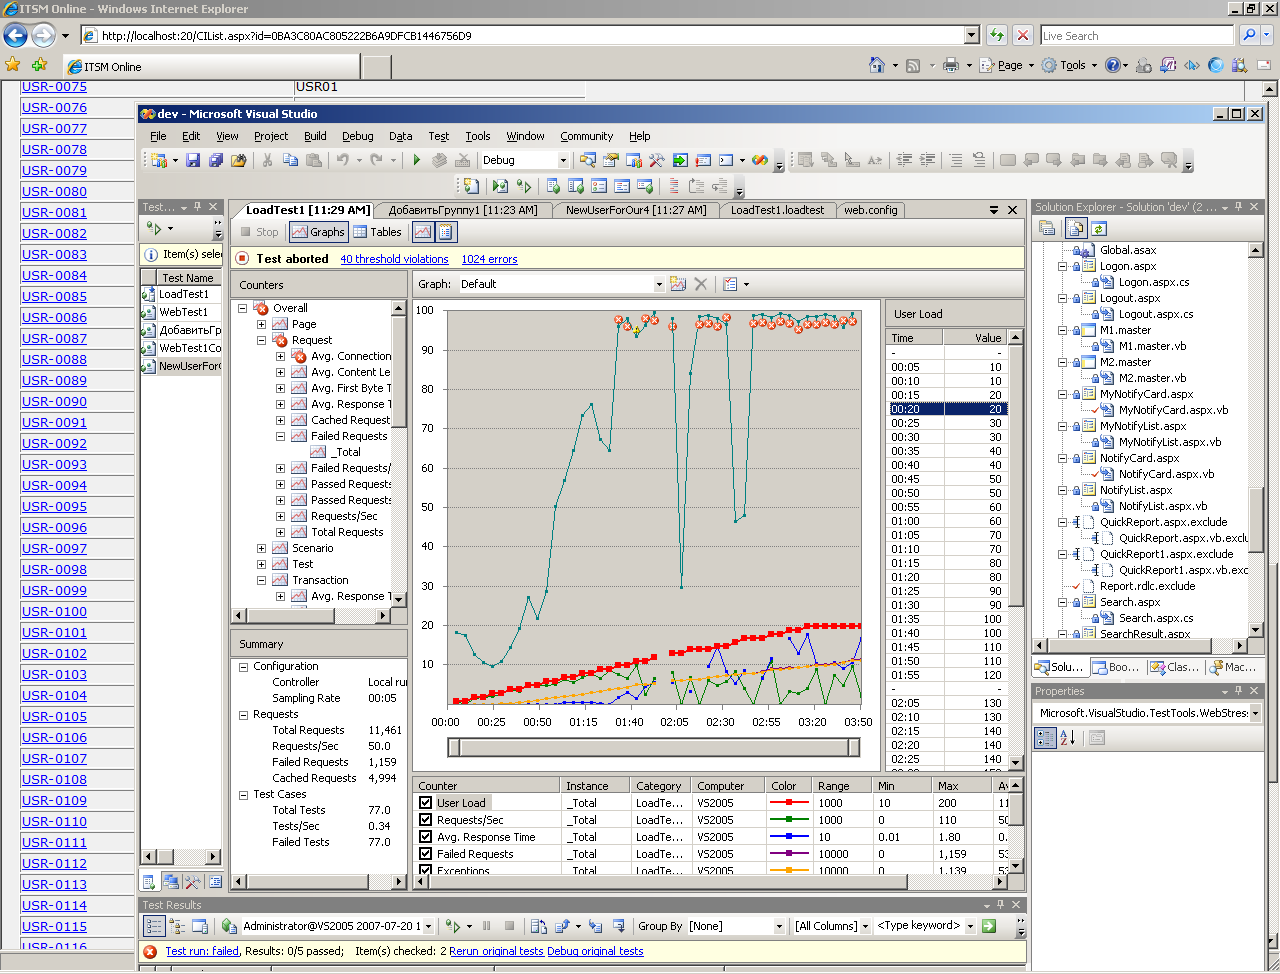
Task: Switch to the web.config tab
Action: [x=870, y=210]
